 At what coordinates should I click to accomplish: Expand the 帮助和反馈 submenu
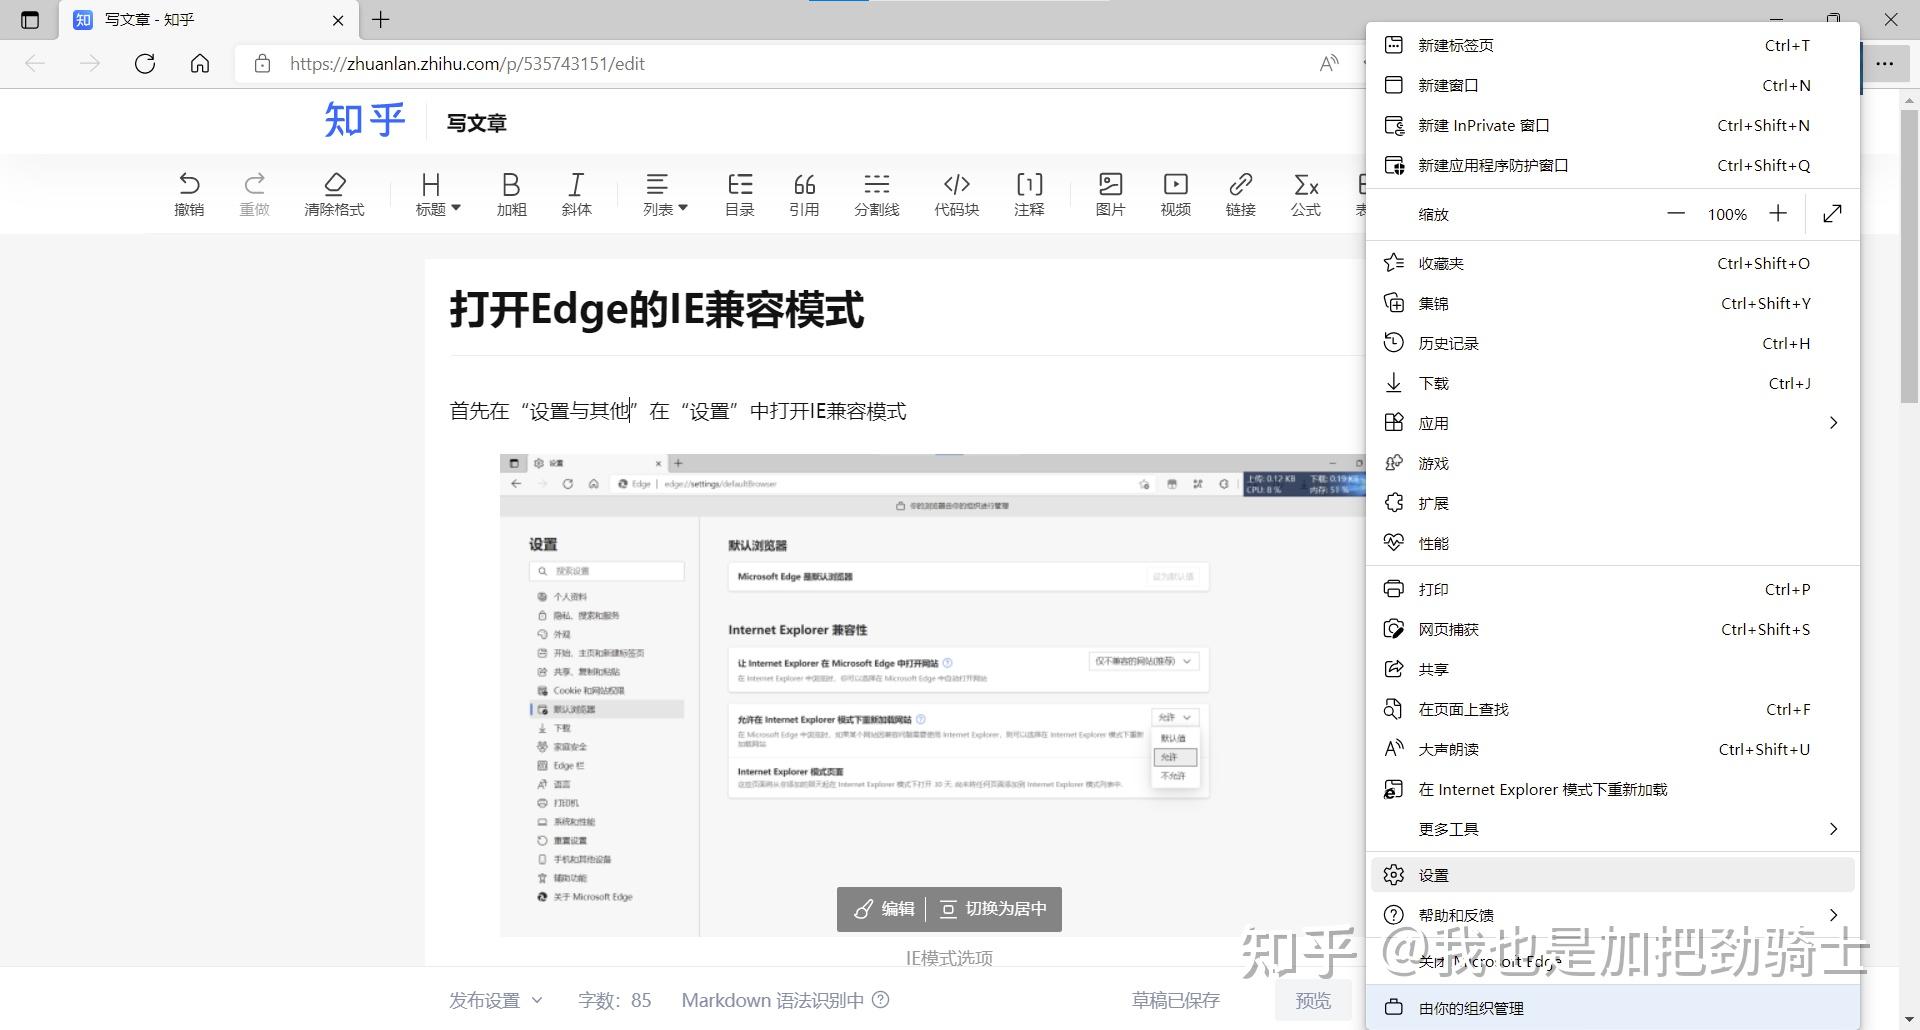[x=1612, y=915]
